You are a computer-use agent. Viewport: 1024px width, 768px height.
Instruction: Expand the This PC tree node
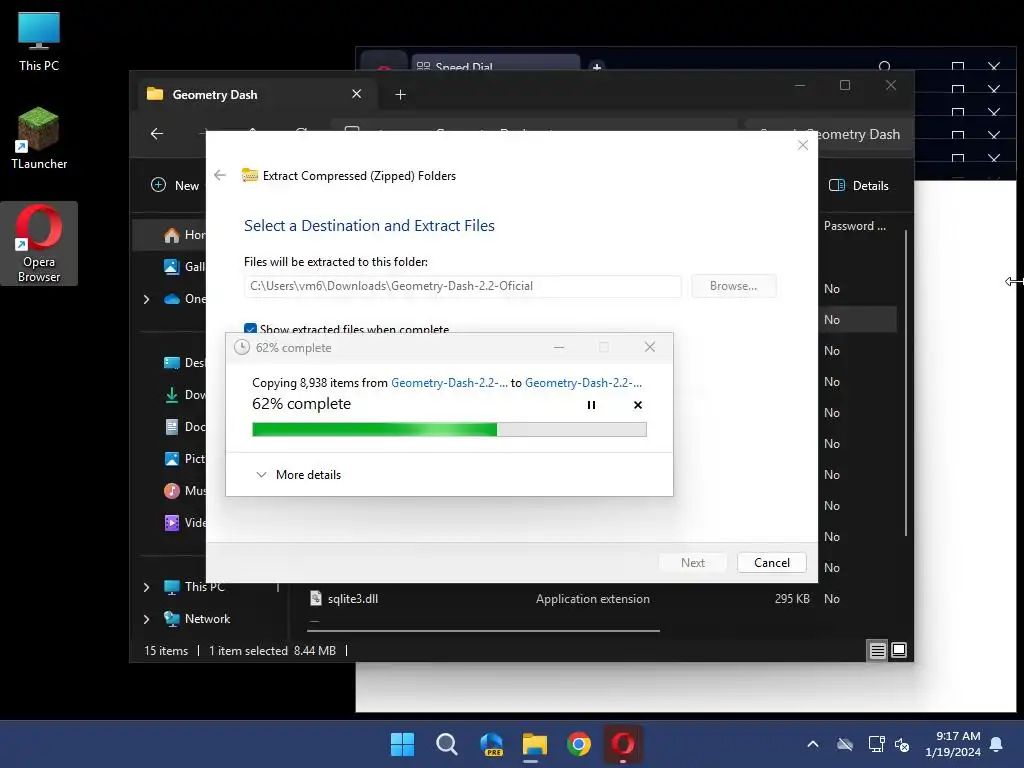146,587
